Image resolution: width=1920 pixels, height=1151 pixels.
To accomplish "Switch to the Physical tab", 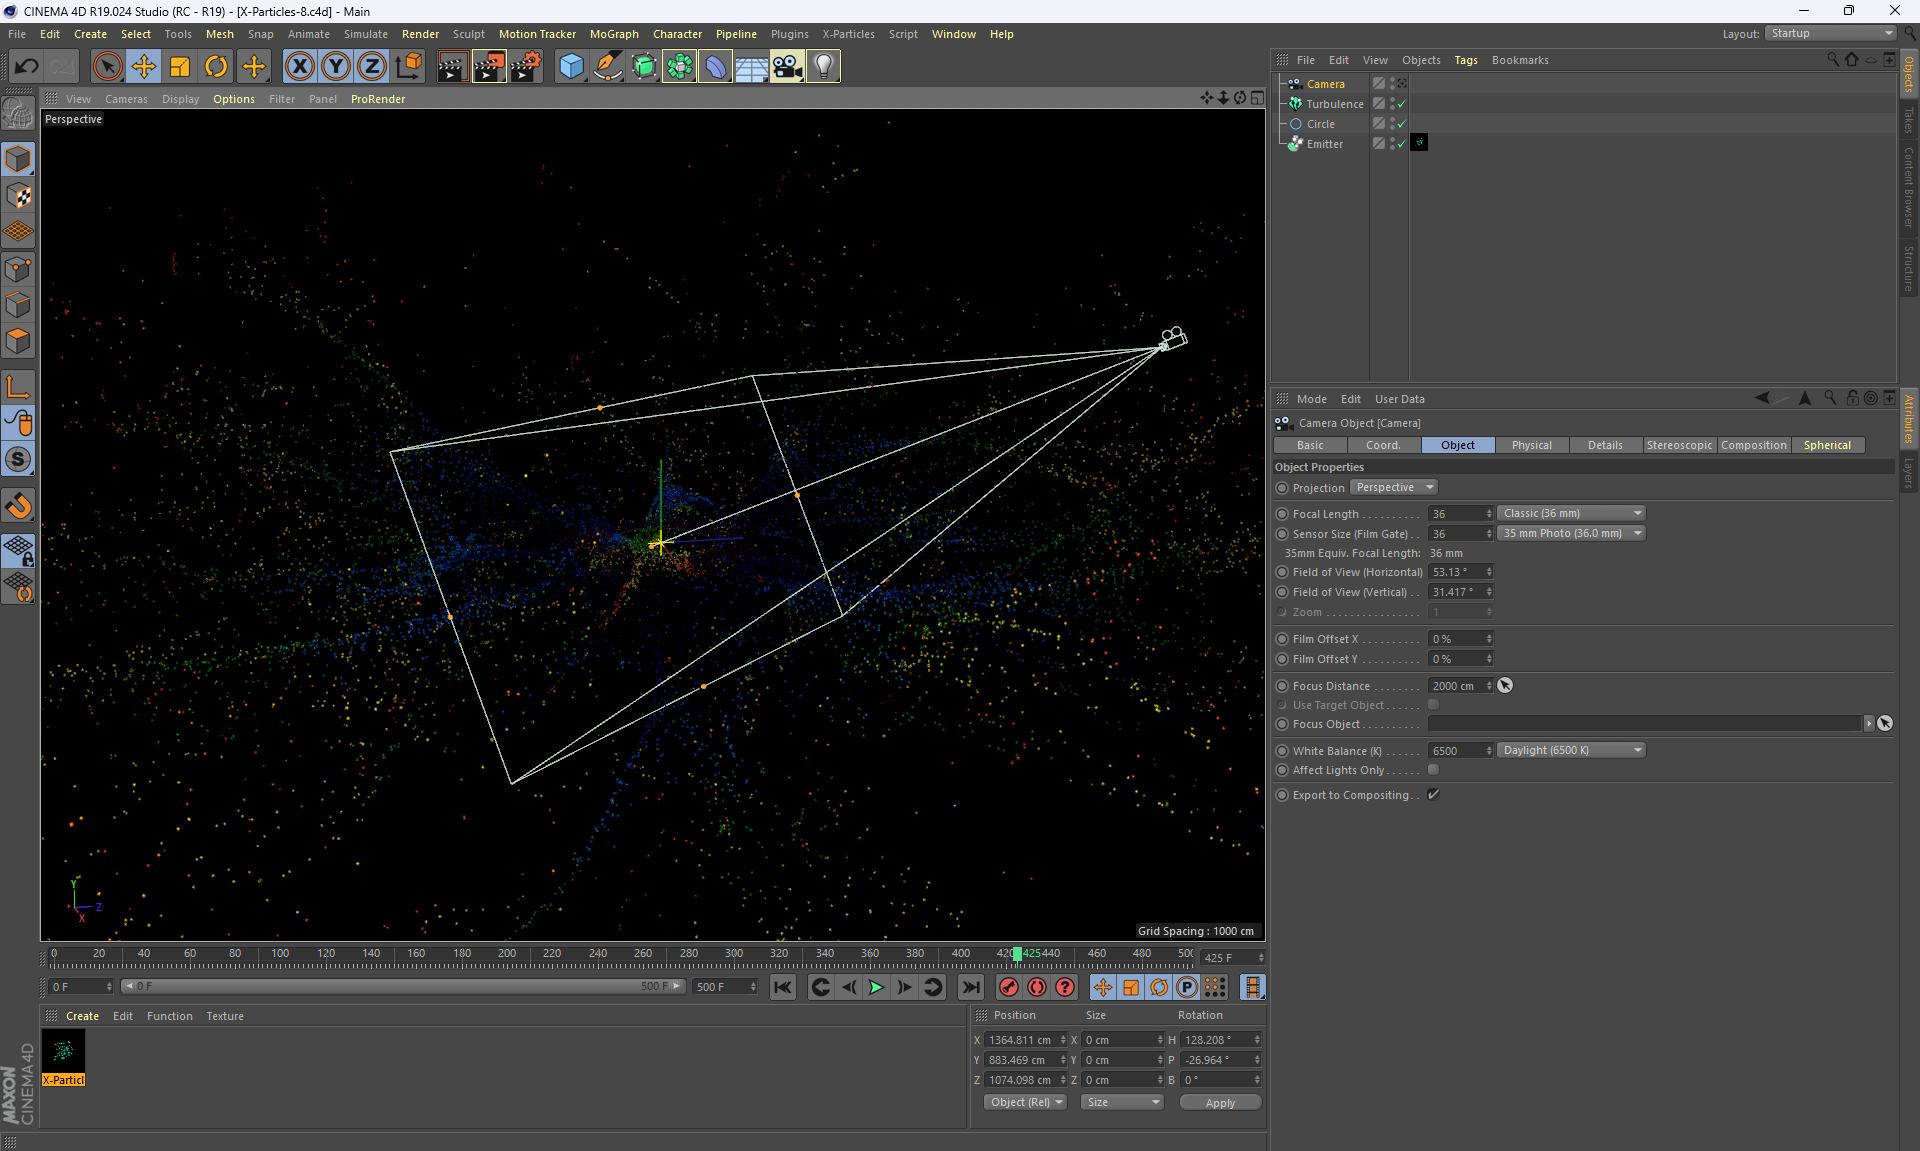I will pos(1531,446).
